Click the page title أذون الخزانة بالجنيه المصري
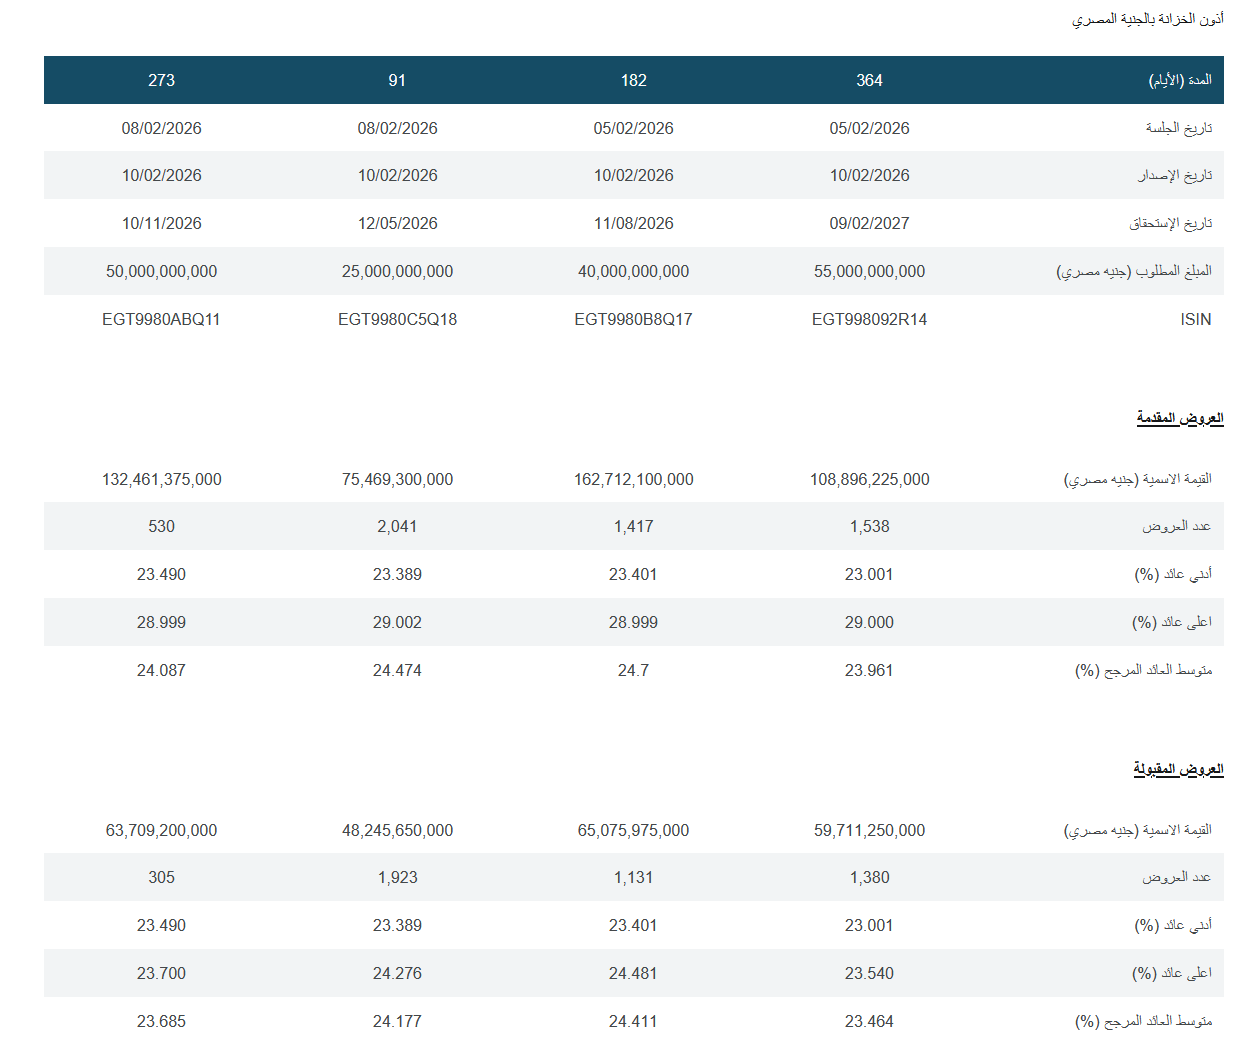Screen dimensions: 1250x1044 [1147, 19]
